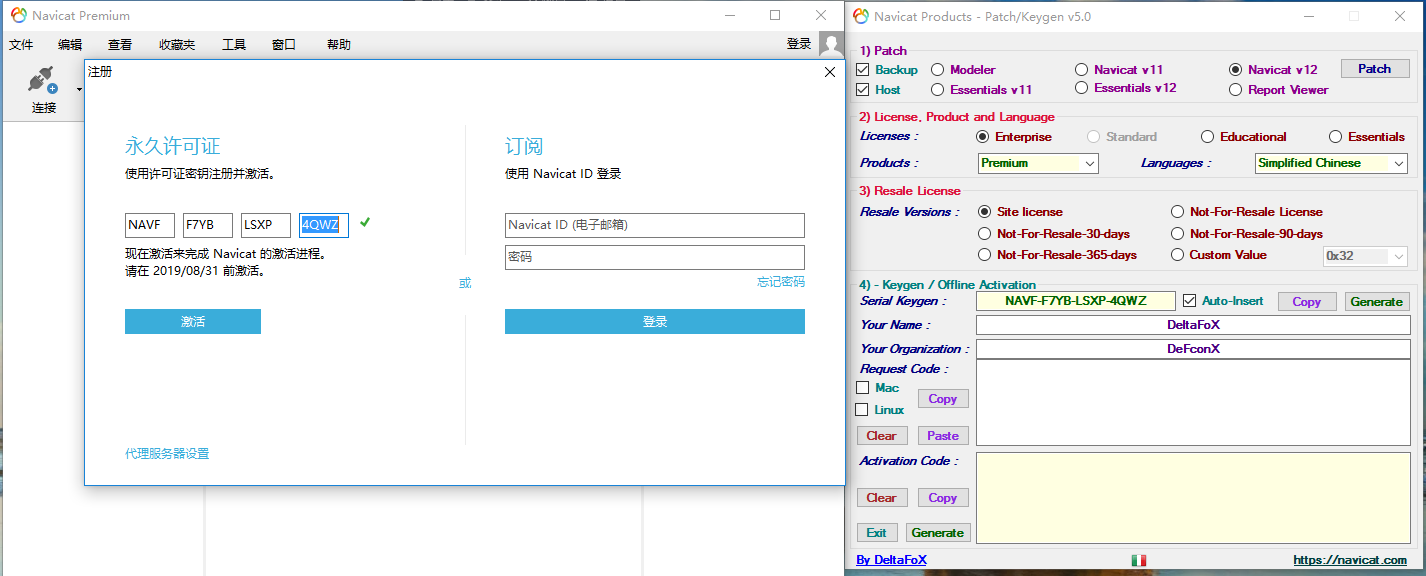Click the blue 登录 button in subscription section
The height and width of the screenshot is (576, 1426).
pos(655,321)
